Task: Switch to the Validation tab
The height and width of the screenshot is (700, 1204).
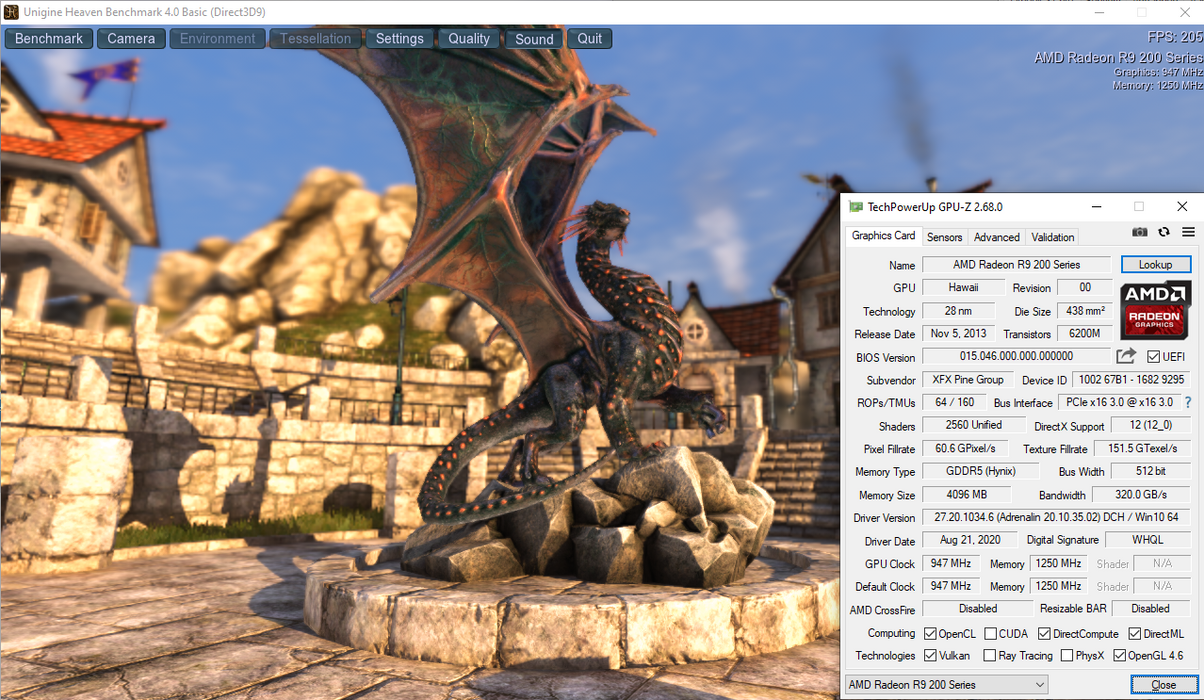Action: [x=1053, y=237]
